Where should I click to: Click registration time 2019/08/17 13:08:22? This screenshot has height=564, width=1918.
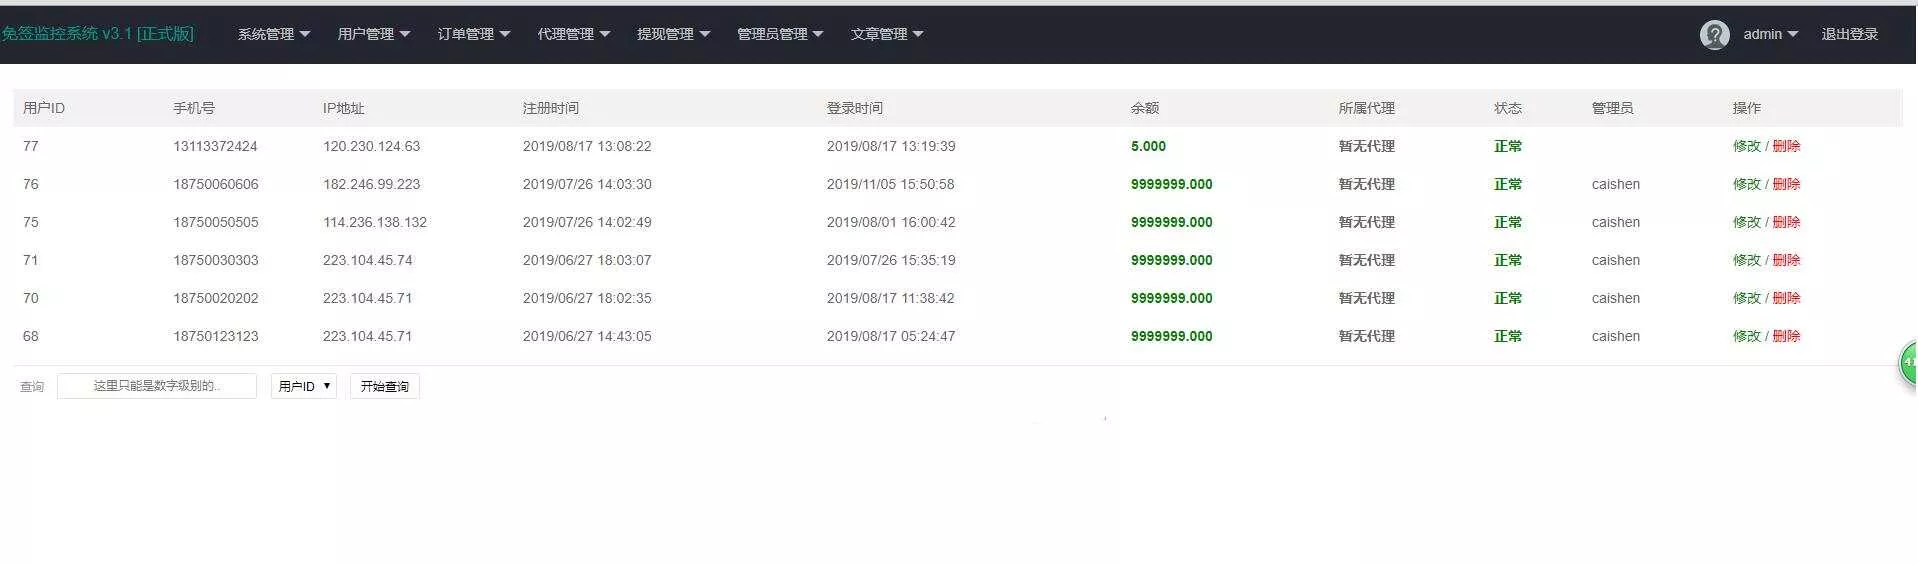[x=587, y=146]
